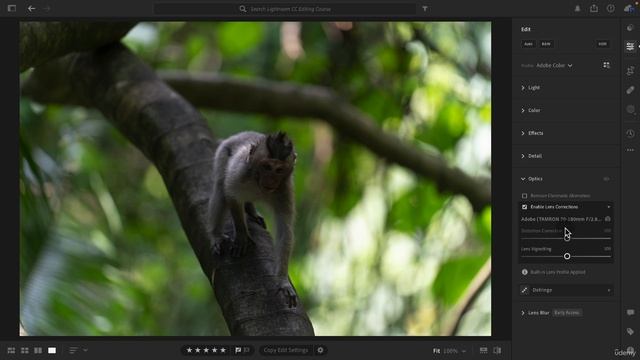
Task: Uncheck Enable Lens Corrections checkbox
Action: click(x=524, y=207)
